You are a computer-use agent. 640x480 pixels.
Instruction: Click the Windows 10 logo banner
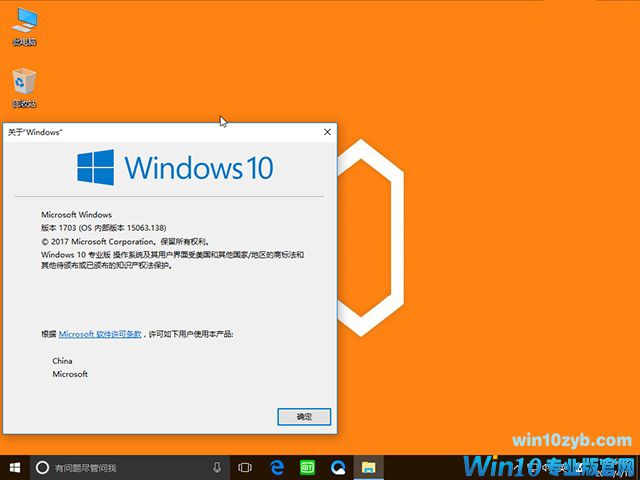[175, 167]
